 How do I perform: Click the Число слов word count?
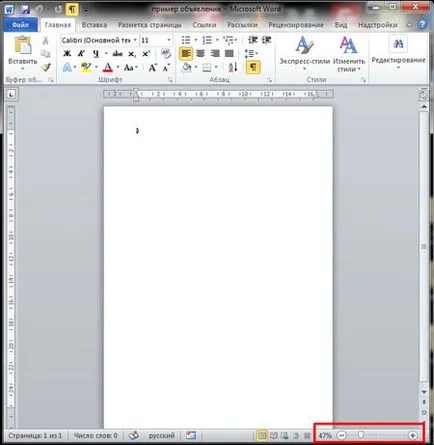click(x=95, y=435)
